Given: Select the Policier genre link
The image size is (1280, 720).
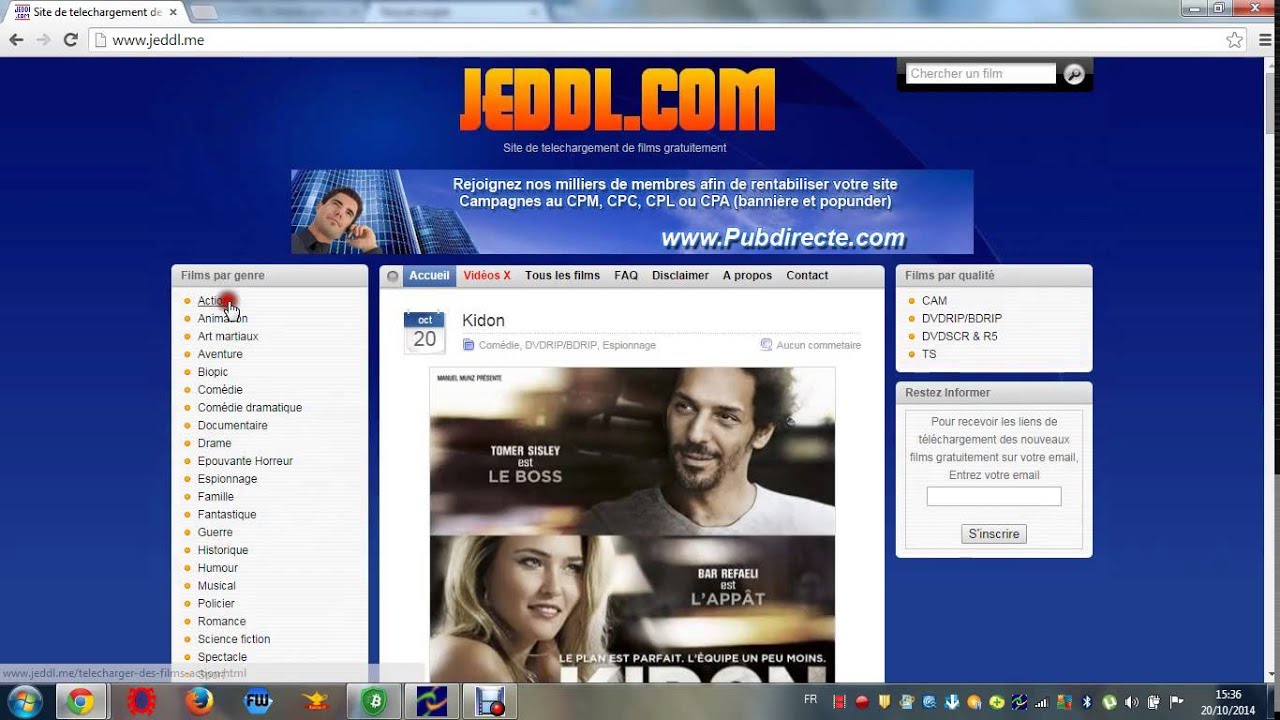Looking at the screenshot, I should (216, 604).
